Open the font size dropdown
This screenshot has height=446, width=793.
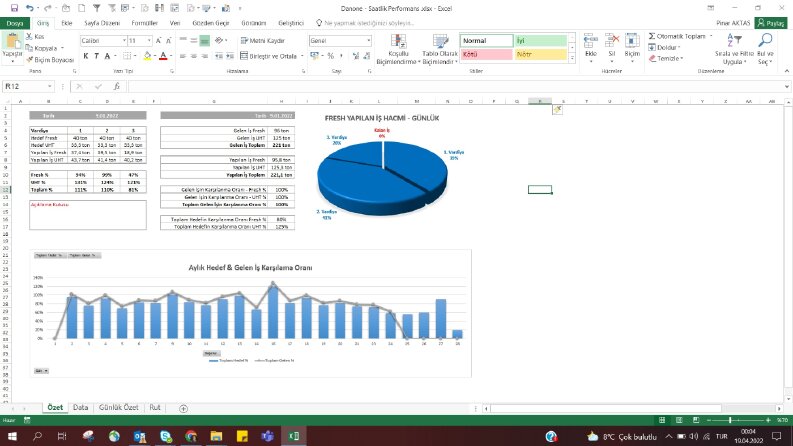coord(149,40)
